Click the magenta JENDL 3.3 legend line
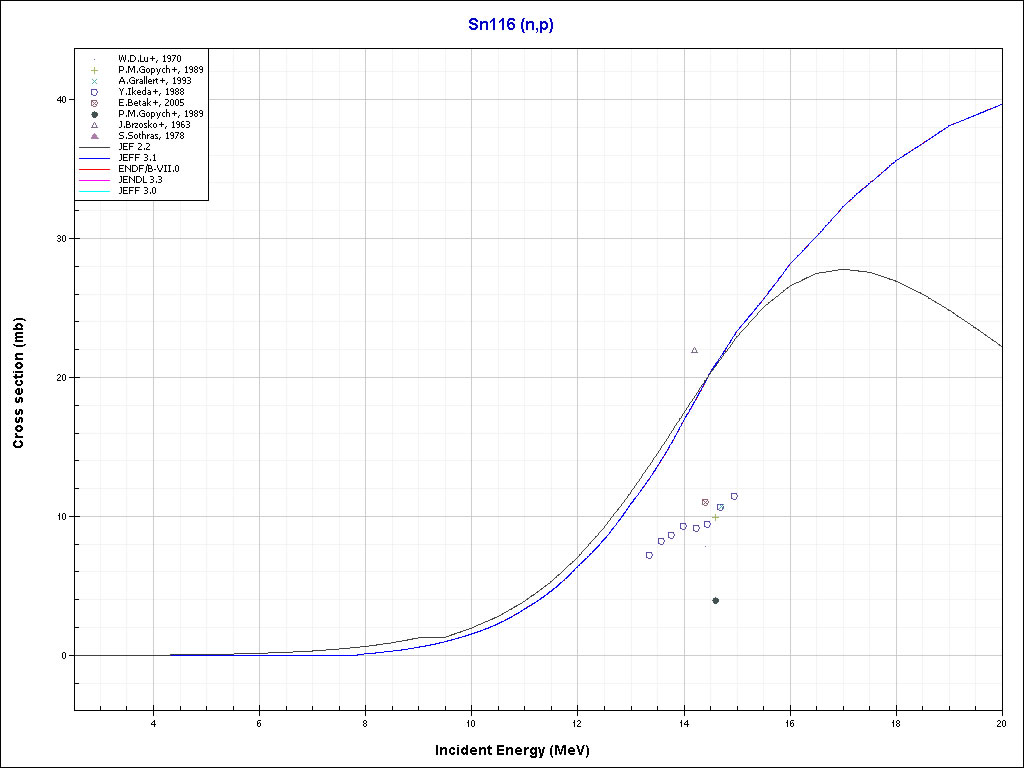Image resolution: width=1024 pixels, height=768 pixels. [94, 180]
